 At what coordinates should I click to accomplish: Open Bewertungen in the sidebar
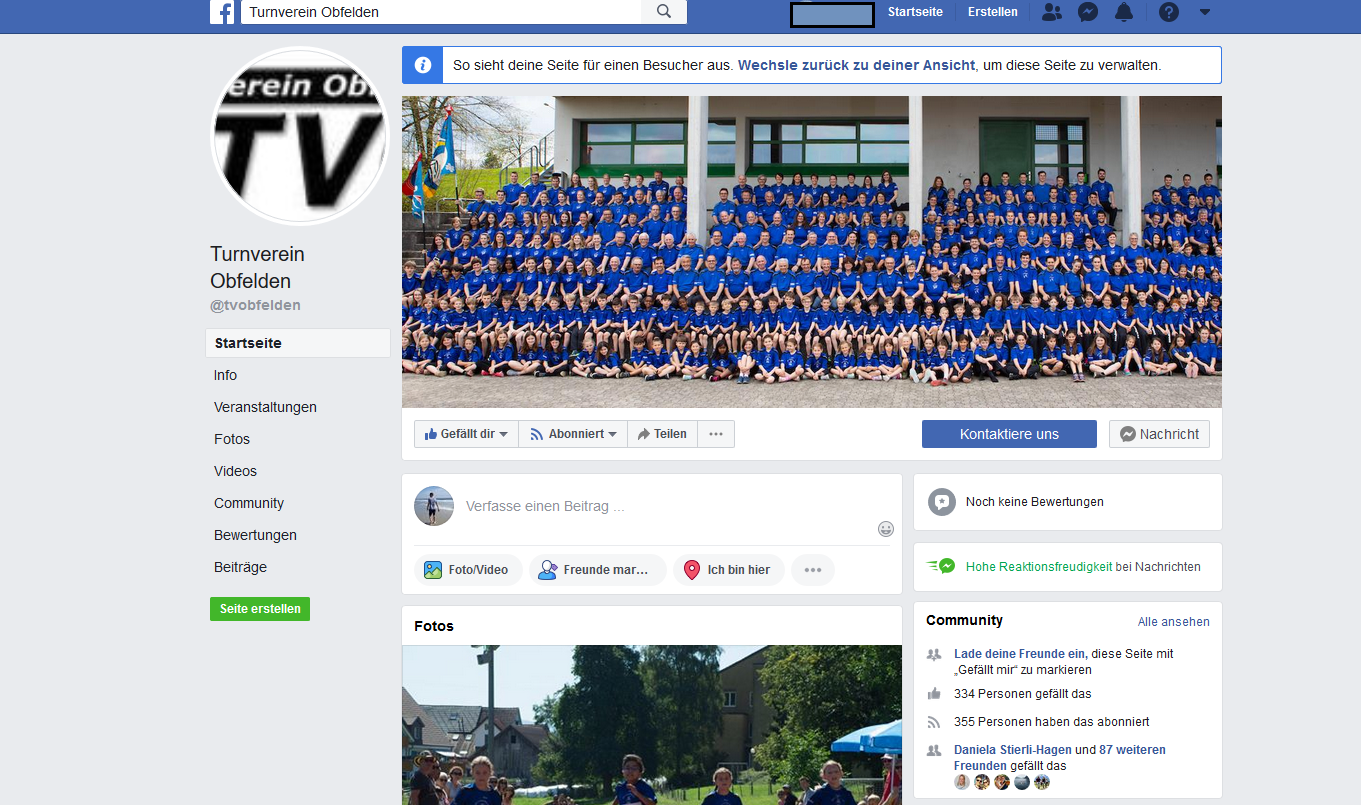255,535
